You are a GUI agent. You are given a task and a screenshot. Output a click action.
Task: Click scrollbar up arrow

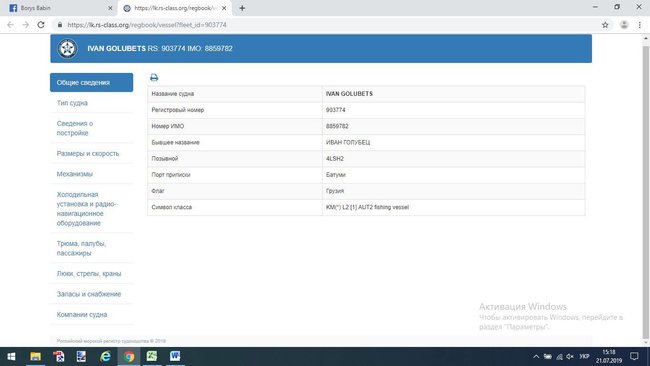pyautogui.click(x=645, y=38)
